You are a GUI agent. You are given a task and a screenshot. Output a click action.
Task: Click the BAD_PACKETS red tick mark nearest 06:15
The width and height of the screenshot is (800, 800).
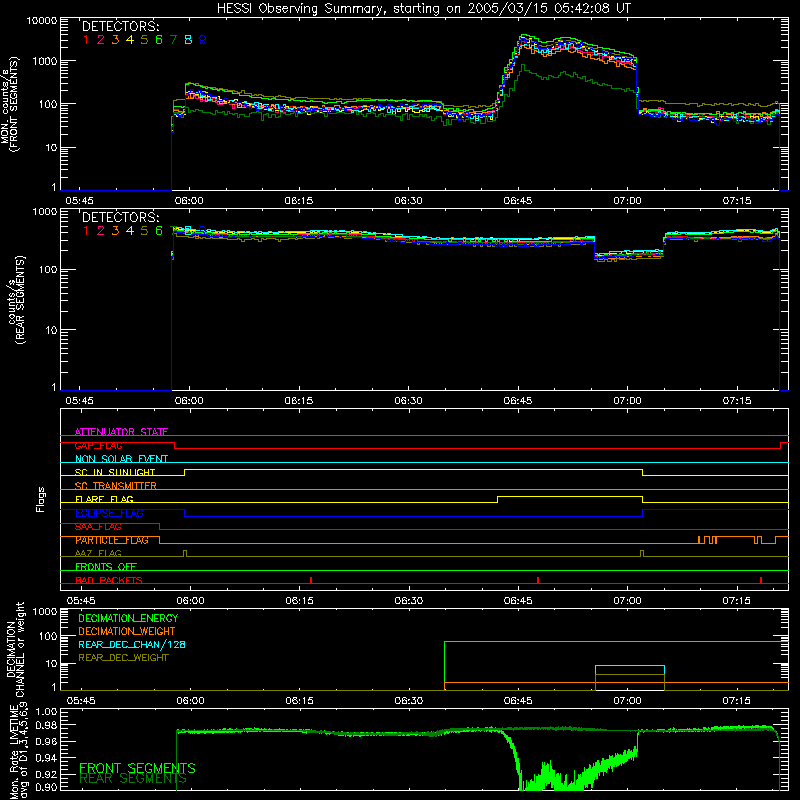point(311,580)
